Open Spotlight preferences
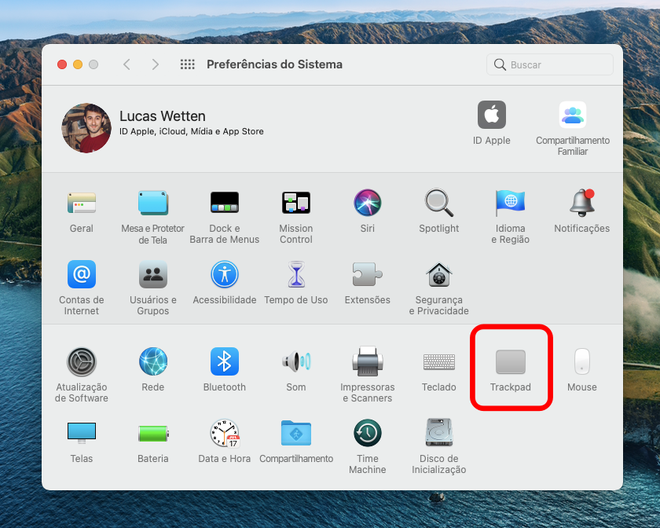Viewport: 660px width, 528px height. 439,203
